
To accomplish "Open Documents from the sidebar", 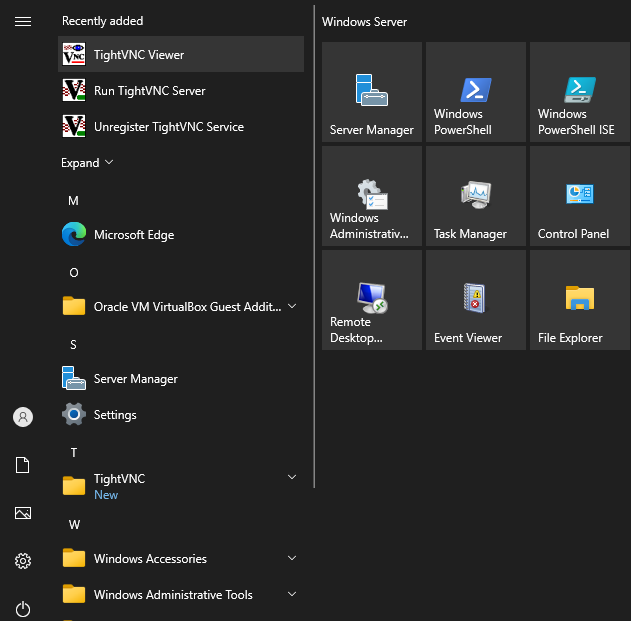I will pos(23,465).
